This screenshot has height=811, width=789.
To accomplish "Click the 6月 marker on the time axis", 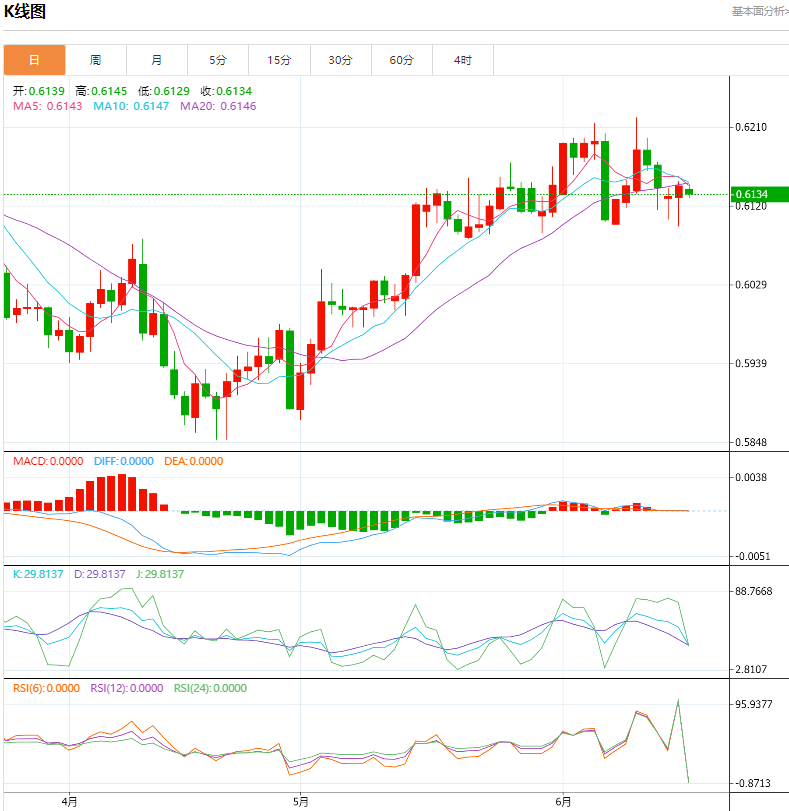I will (563, 801).
